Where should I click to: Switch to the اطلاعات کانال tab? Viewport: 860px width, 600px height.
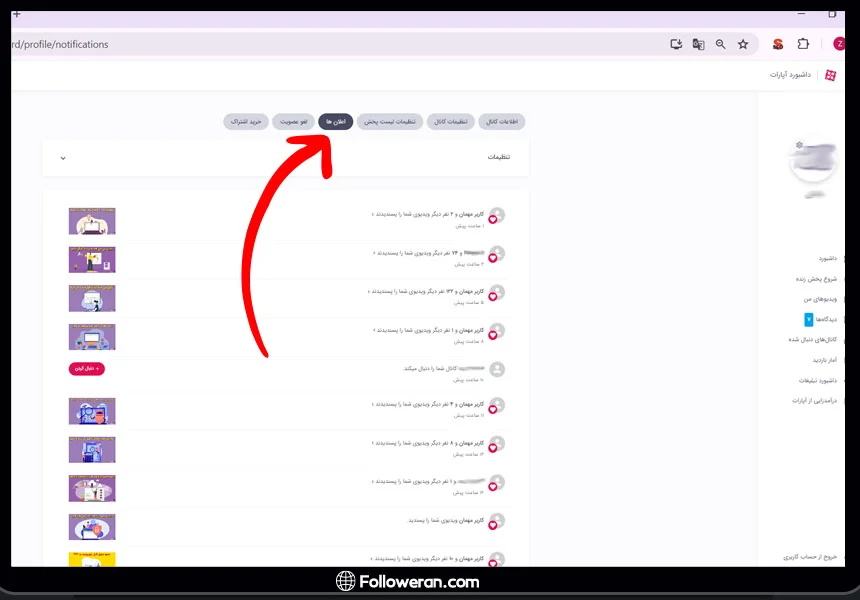[501, 122]
